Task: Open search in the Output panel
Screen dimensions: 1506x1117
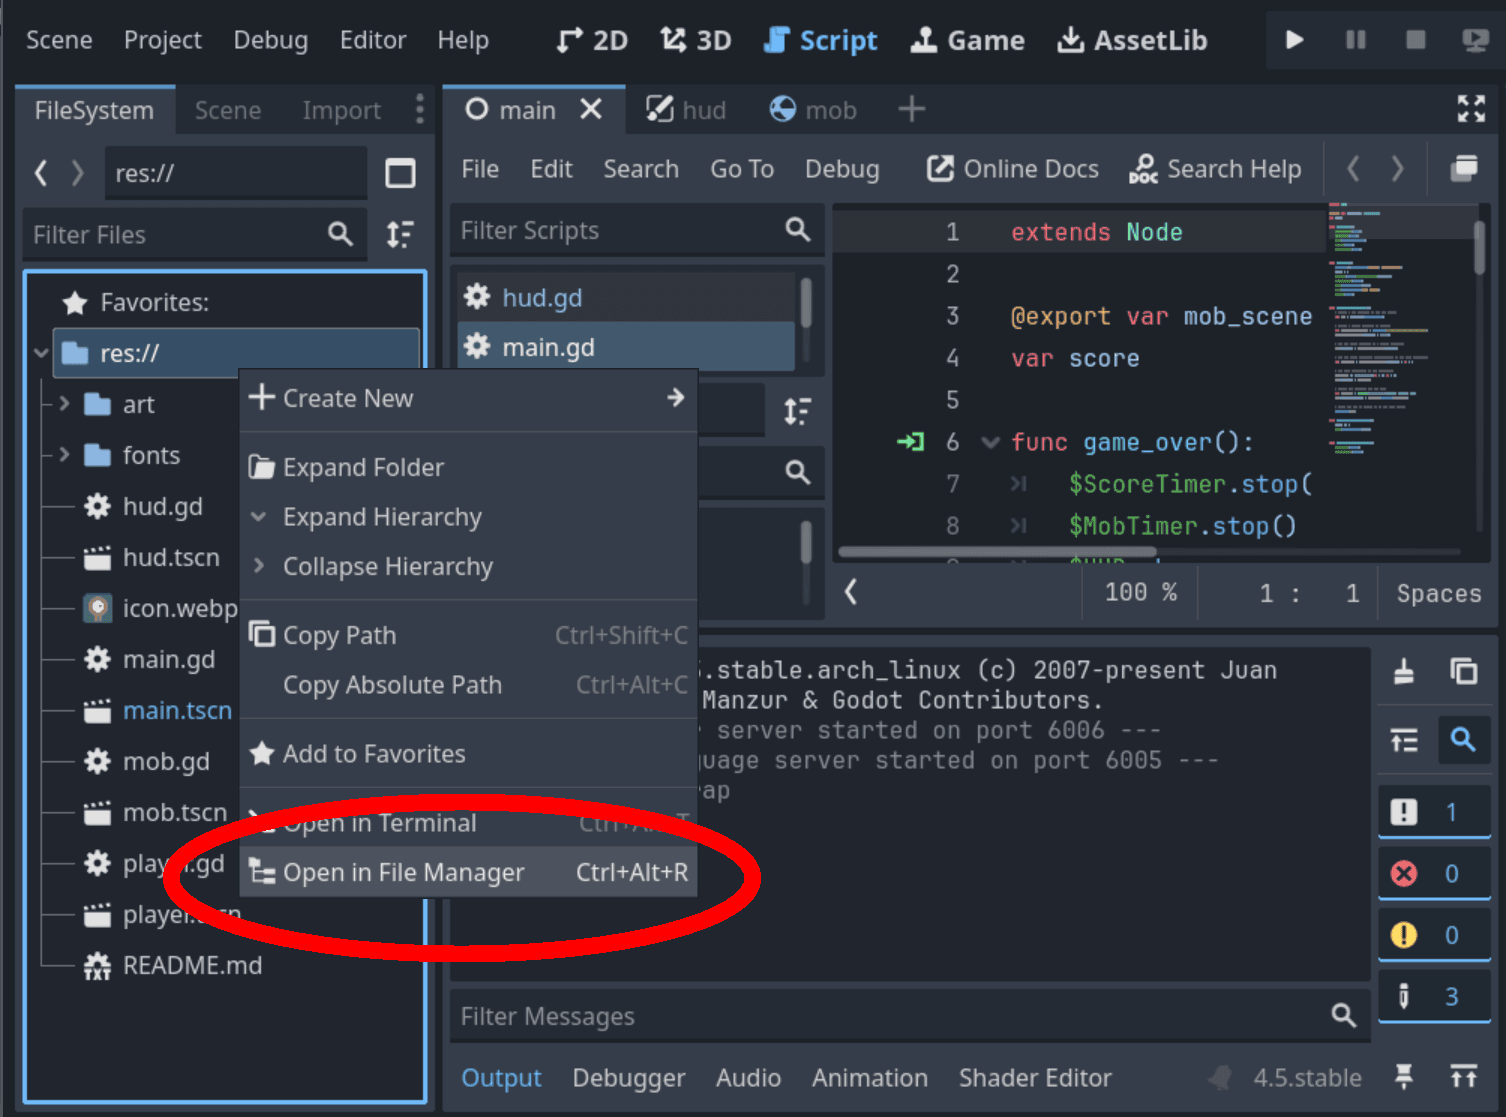Action: [1464, 740]
